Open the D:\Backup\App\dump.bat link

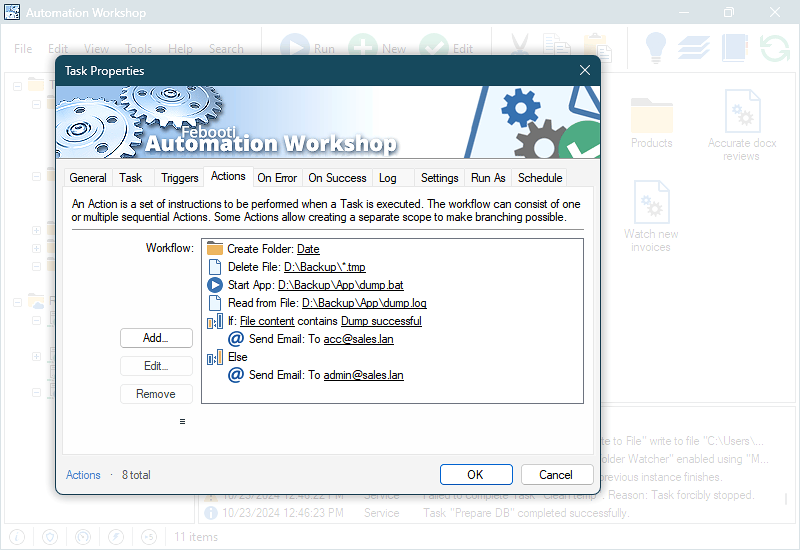click(x=340, y=285)
